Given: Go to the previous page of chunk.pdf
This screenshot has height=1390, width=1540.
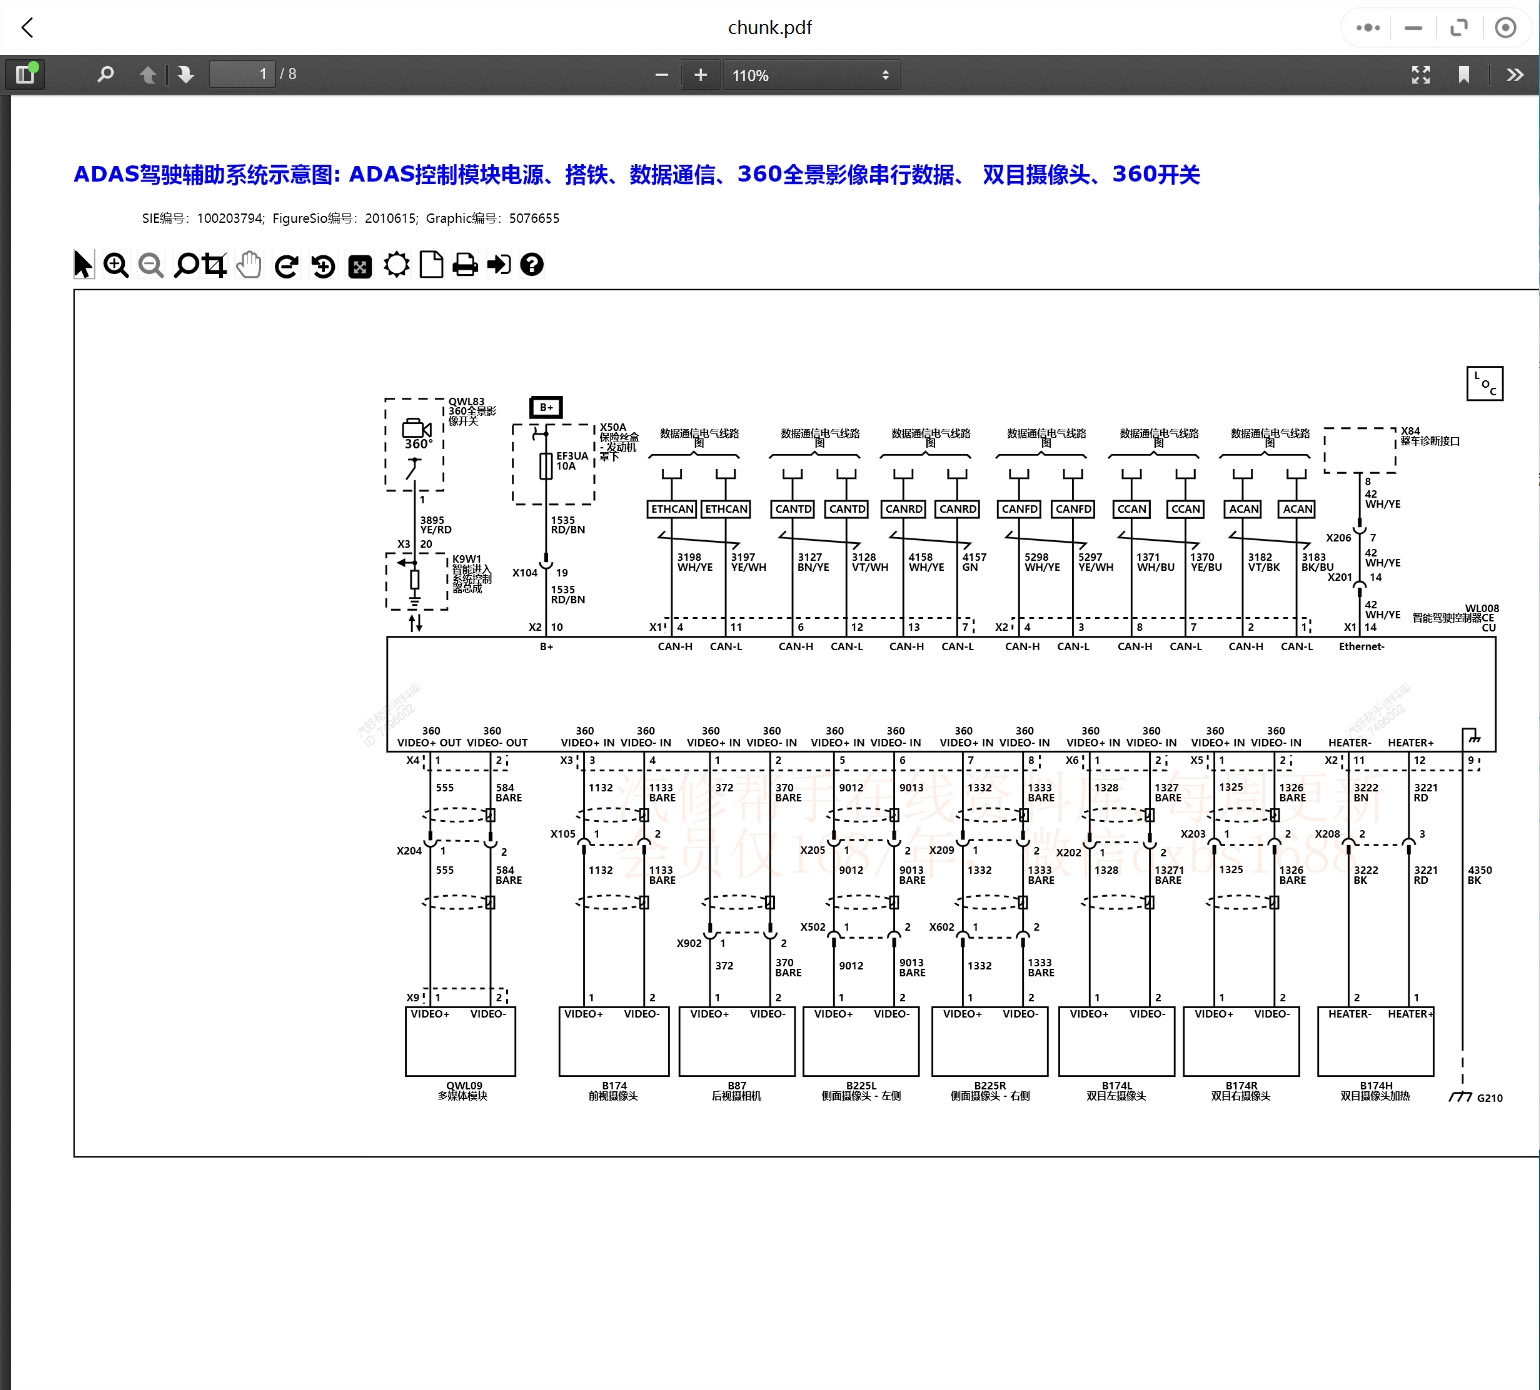Looking at the screenshot, I should (x=147, y=74).
